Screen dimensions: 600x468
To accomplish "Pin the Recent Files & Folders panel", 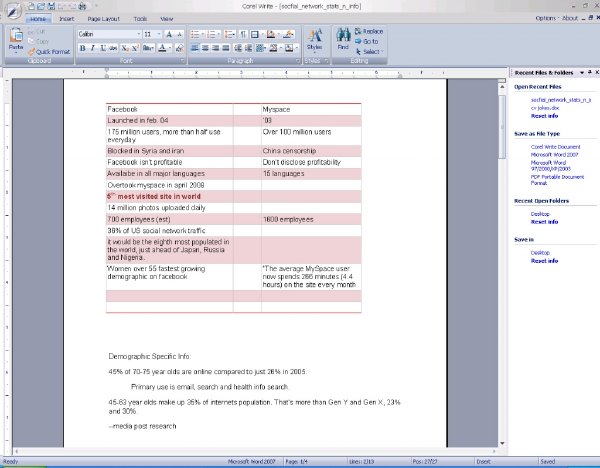I will (x=590, y=72).
